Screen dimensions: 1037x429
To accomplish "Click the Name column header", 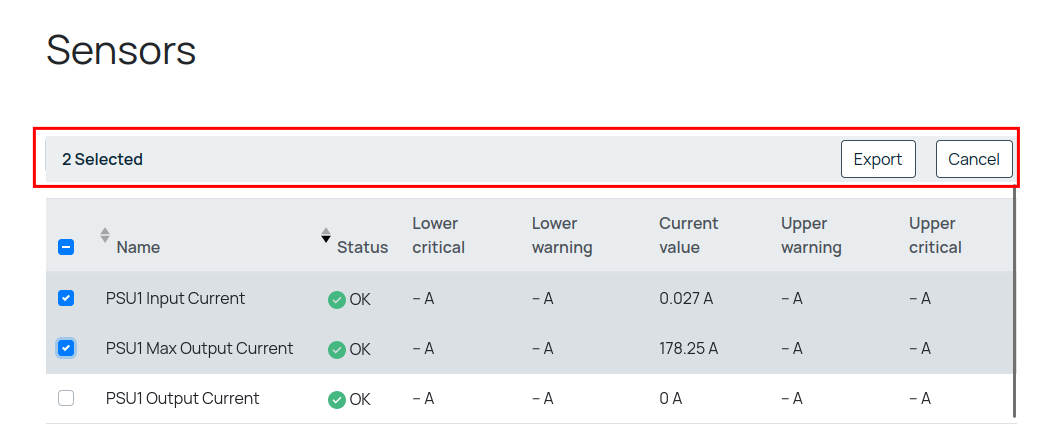I will [138, 247].
